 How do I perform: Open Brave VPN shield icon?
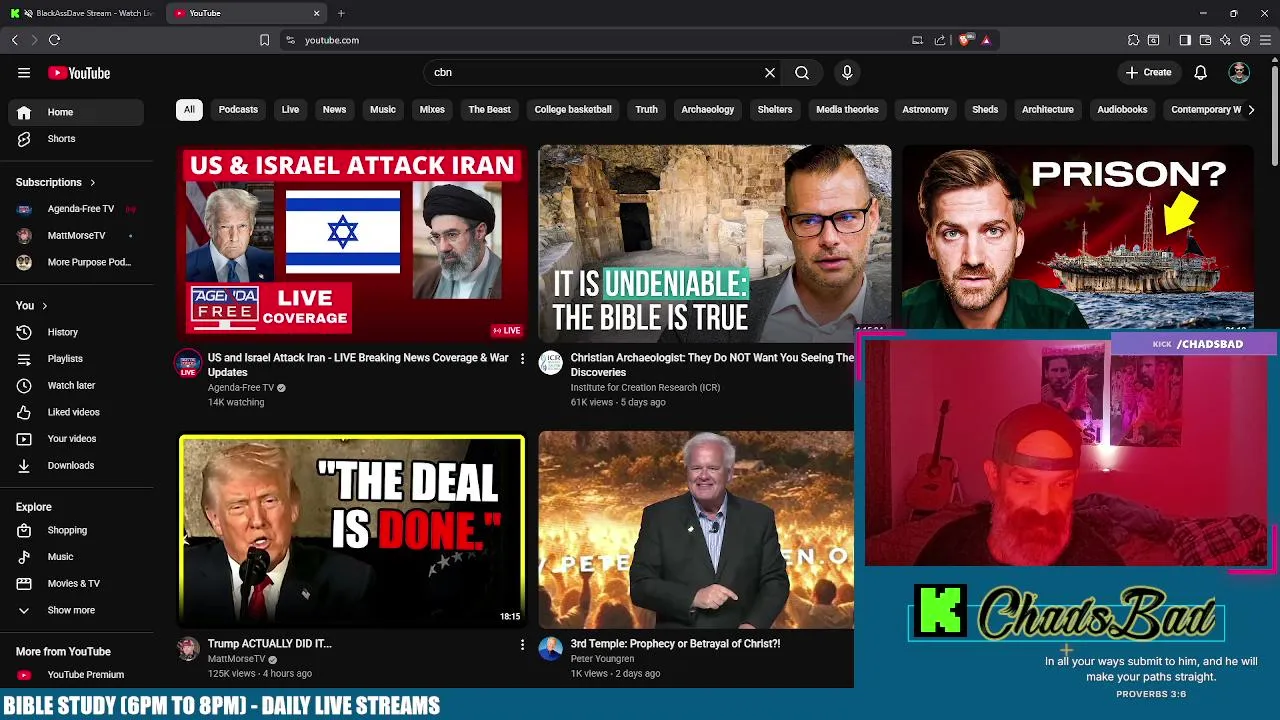[1245, 40]
